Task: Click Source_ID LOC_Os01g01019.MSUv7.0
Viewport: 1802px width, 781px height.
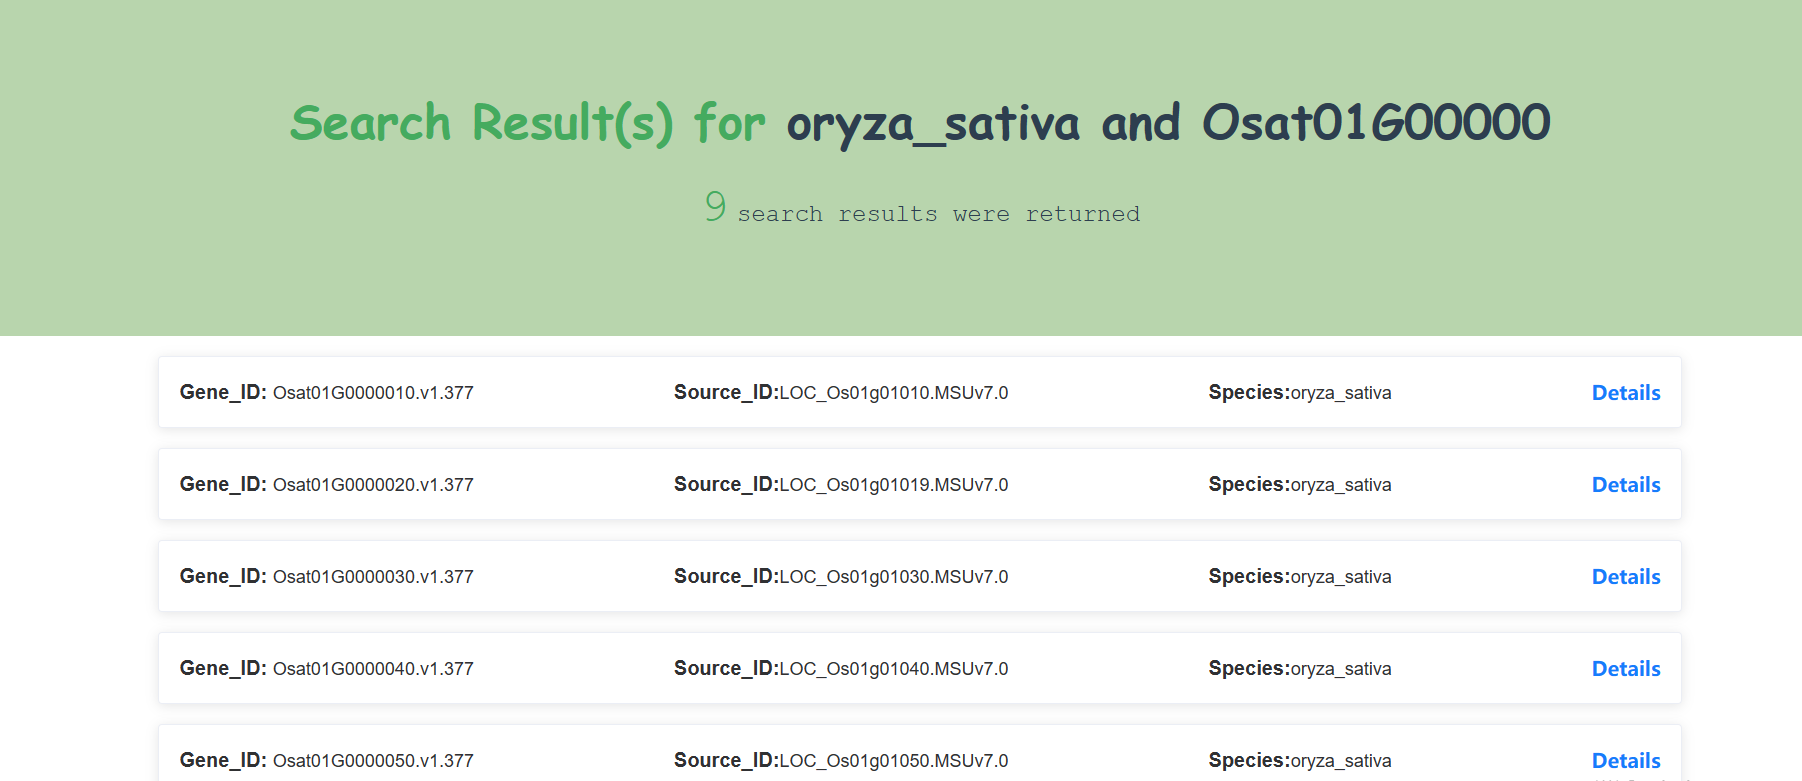Action: (892, 485)
